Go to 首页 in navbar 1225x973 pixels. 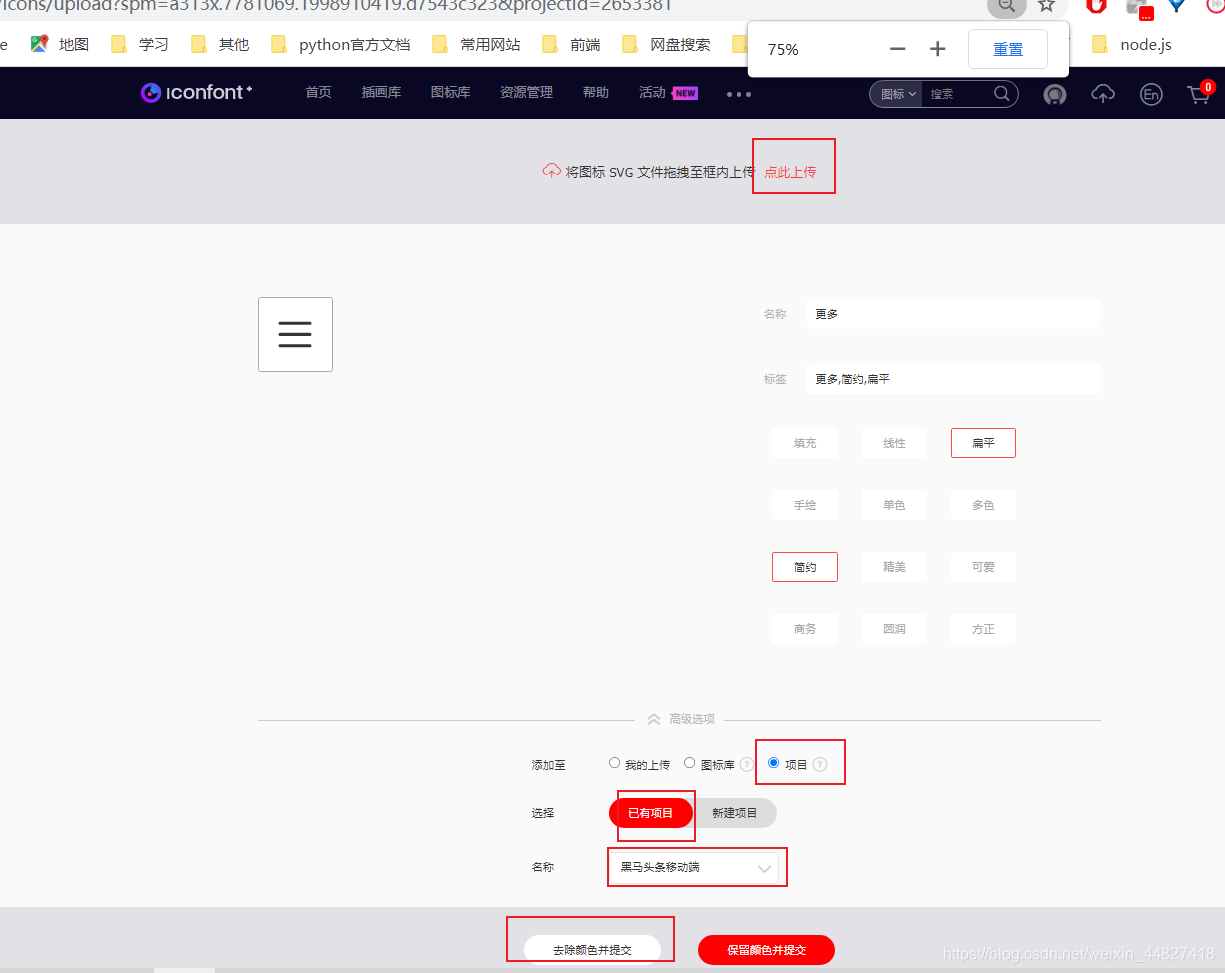tap(318, 93)
